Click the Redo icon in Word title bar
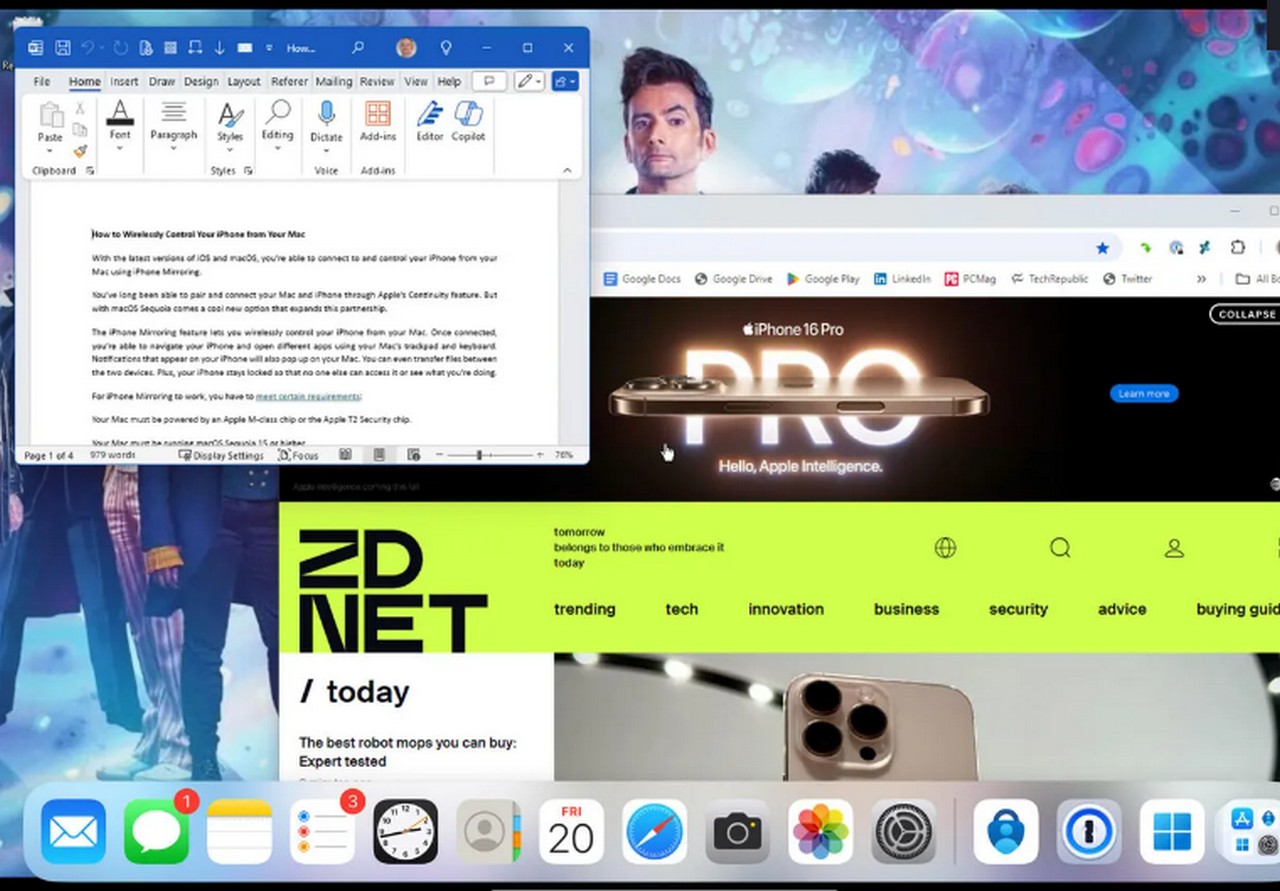The height and width of the screenshot is (891, 1280). click(x=120, y=48)
